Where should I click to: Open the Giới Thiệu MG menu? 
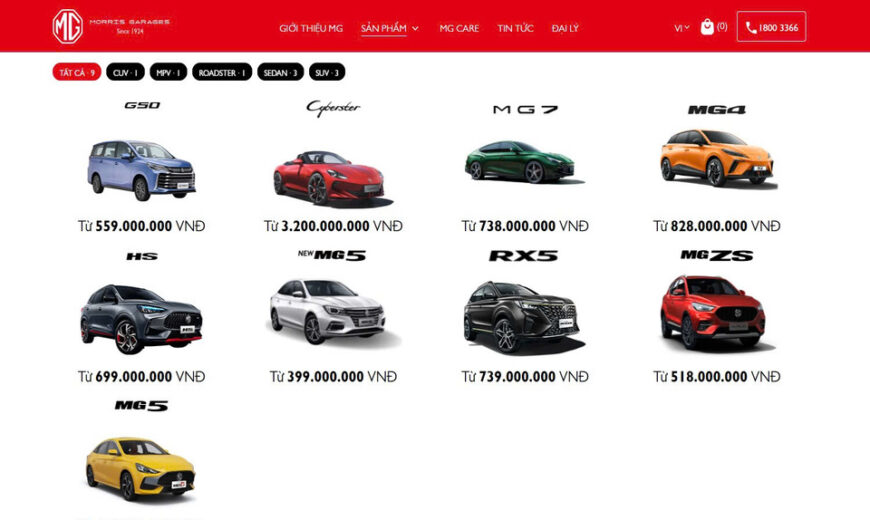311,28
